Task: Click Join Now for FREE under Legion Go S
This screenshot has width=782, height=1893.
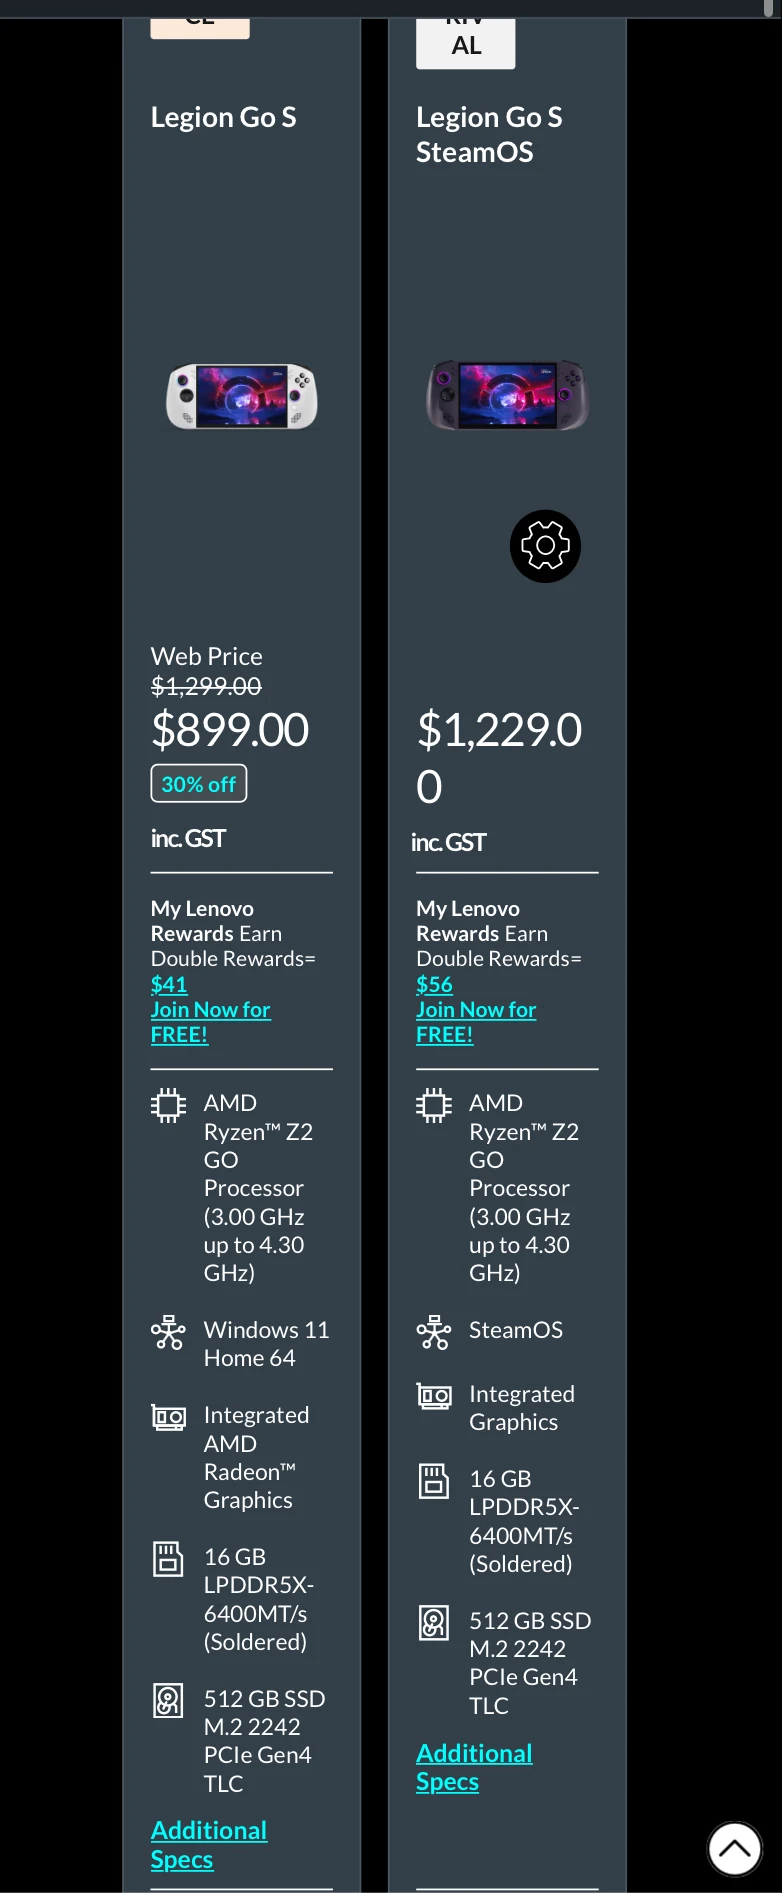Action: [x=210, y=1022]
